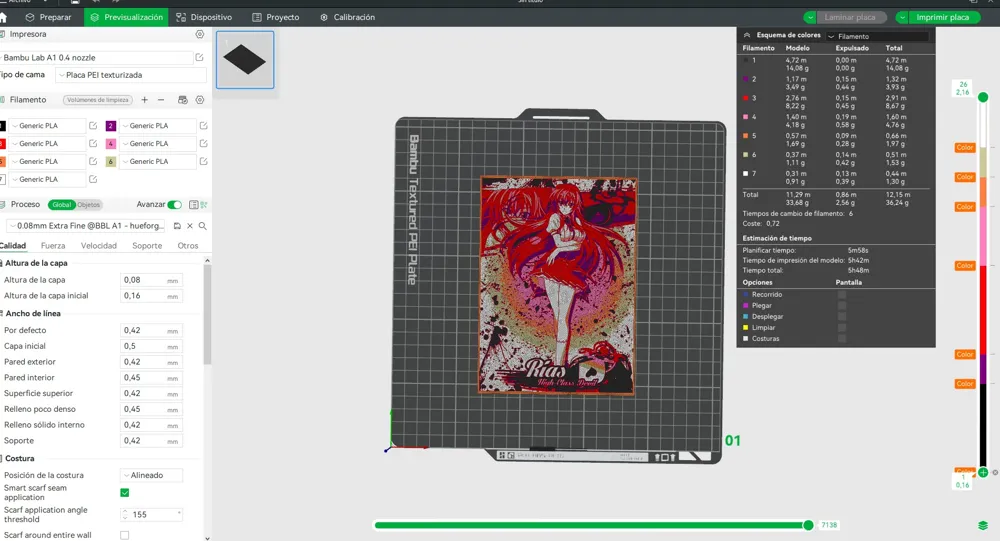Open Placa PEI texturizada bed type dropdown

(131, 75)
